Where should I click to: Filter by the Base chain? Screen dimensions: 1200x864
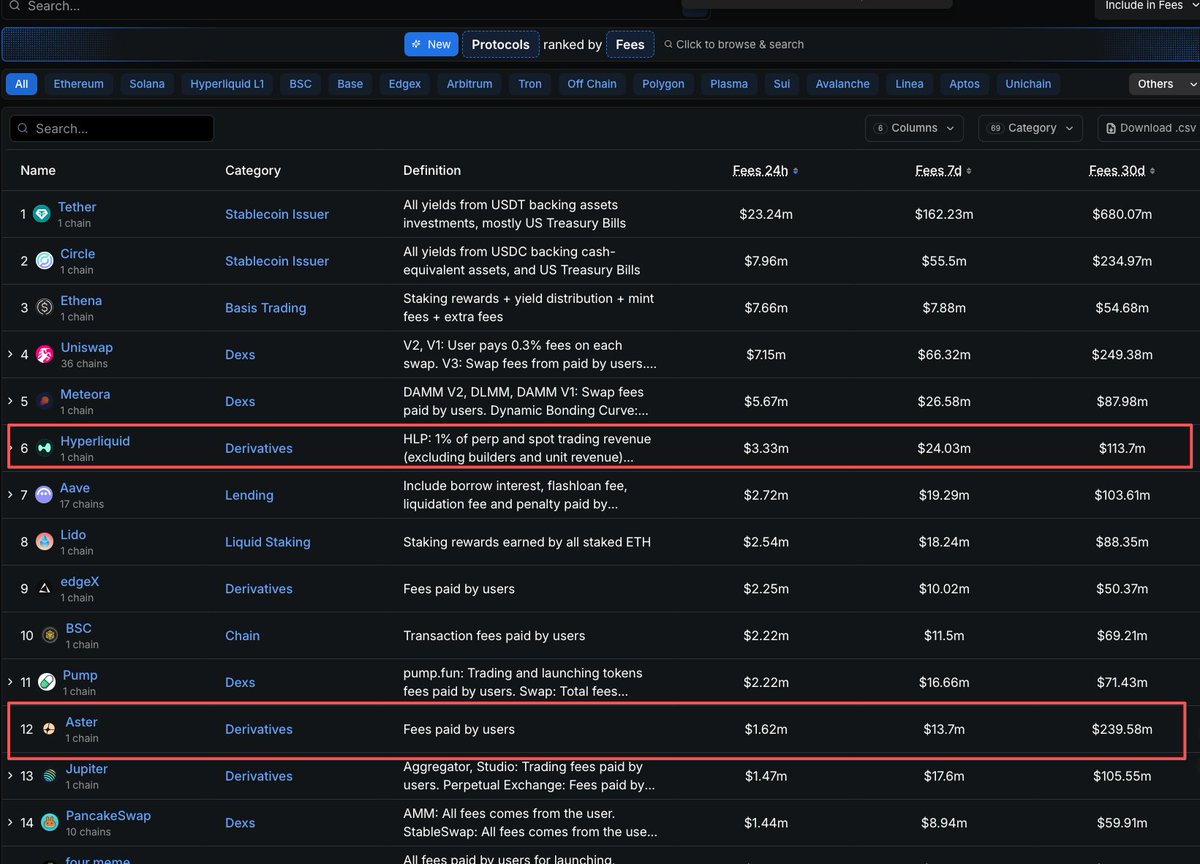350,84
